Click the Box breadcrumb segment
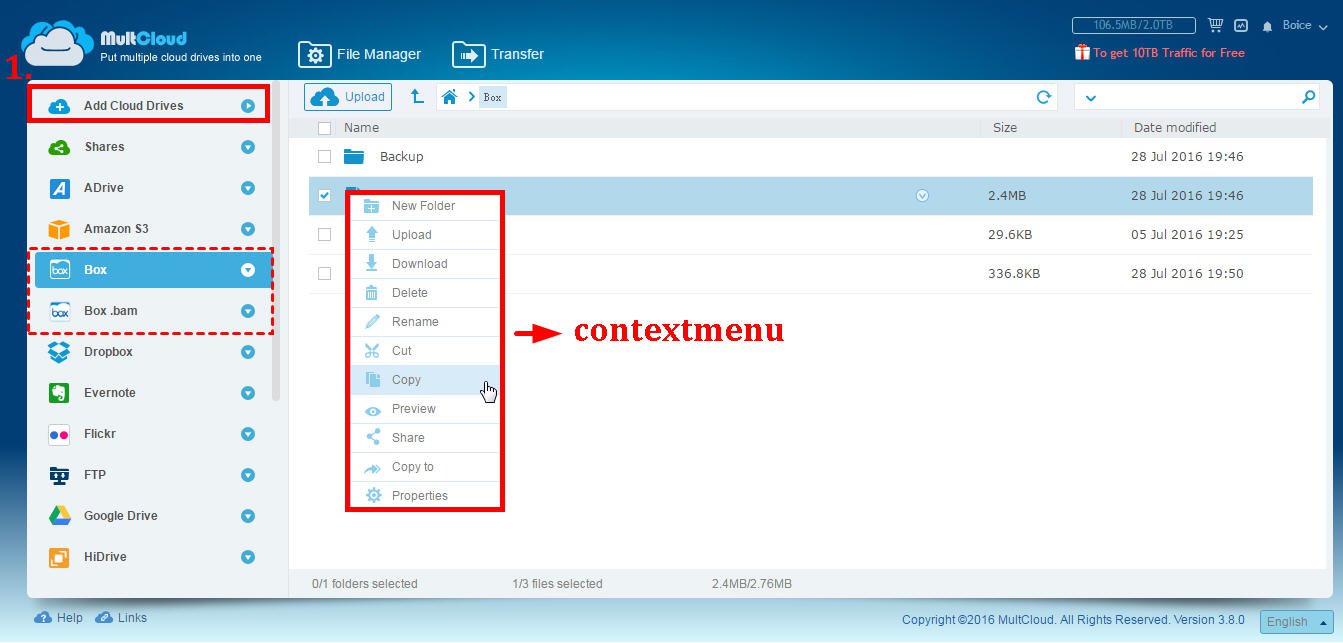The height and width of the screenshot is (643, 1343). click(492, 97)
